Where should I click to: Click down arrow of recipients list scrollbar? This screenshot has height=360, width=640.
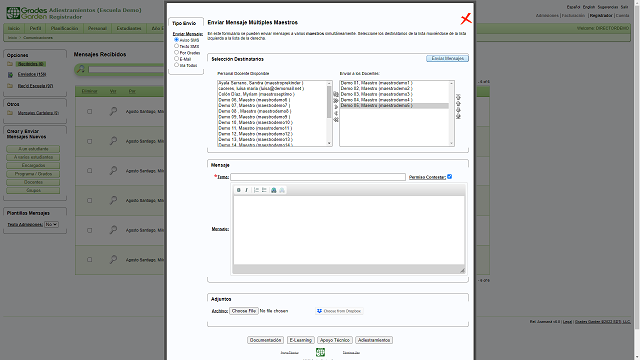(x=451, y=143)
